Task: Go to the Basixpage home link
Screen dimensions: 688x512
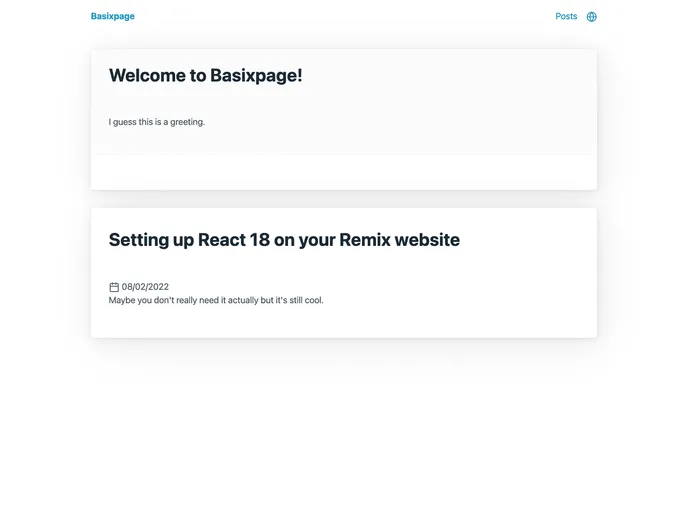Action: [x=112, y=17]
